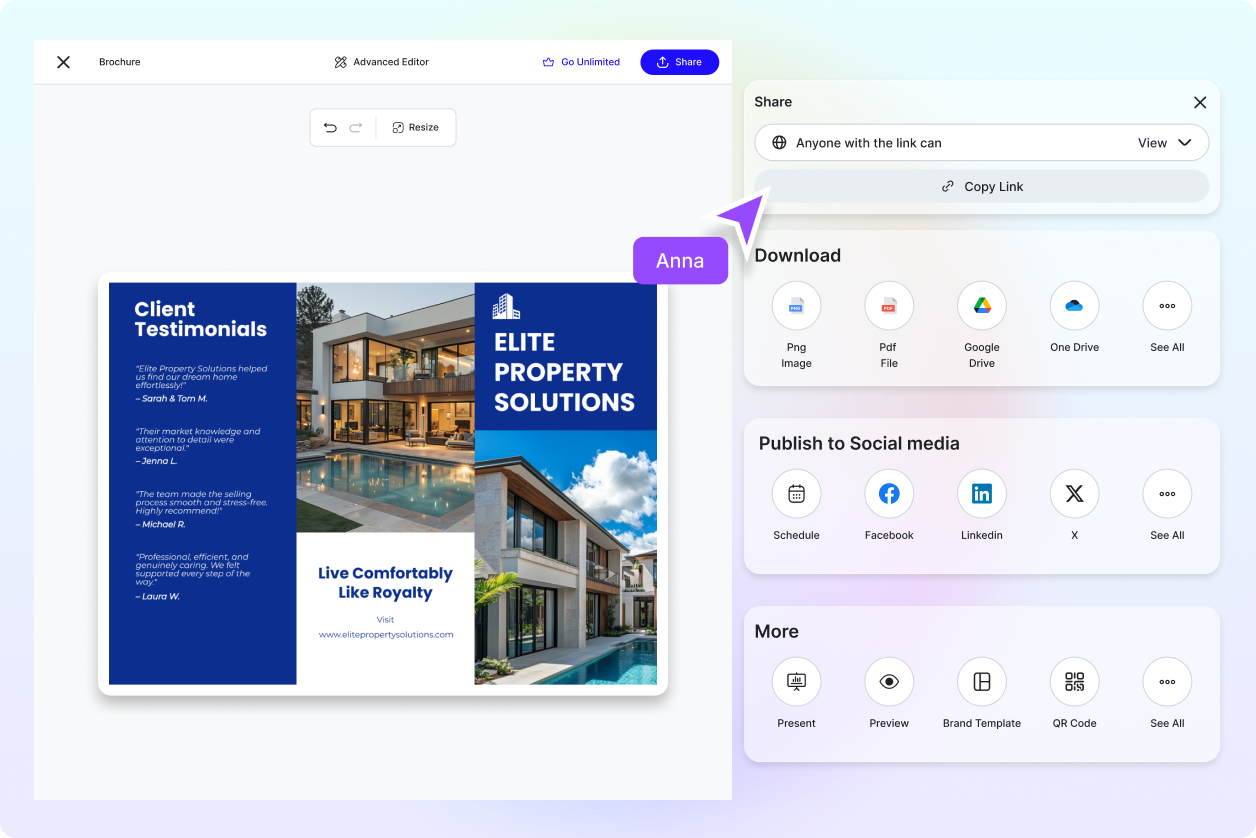See All options under More

[1167, 682]
